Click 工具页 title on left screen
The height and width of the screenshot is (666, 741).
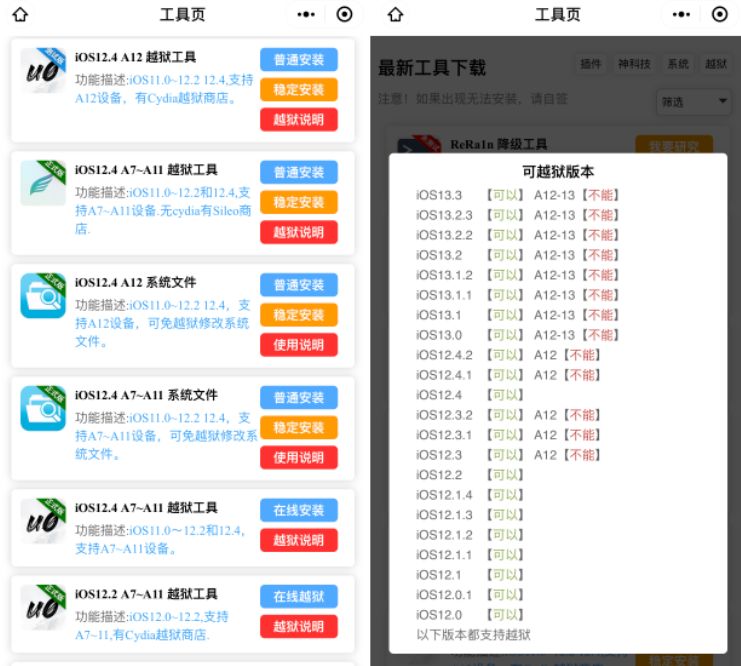[x=182, y=15]
